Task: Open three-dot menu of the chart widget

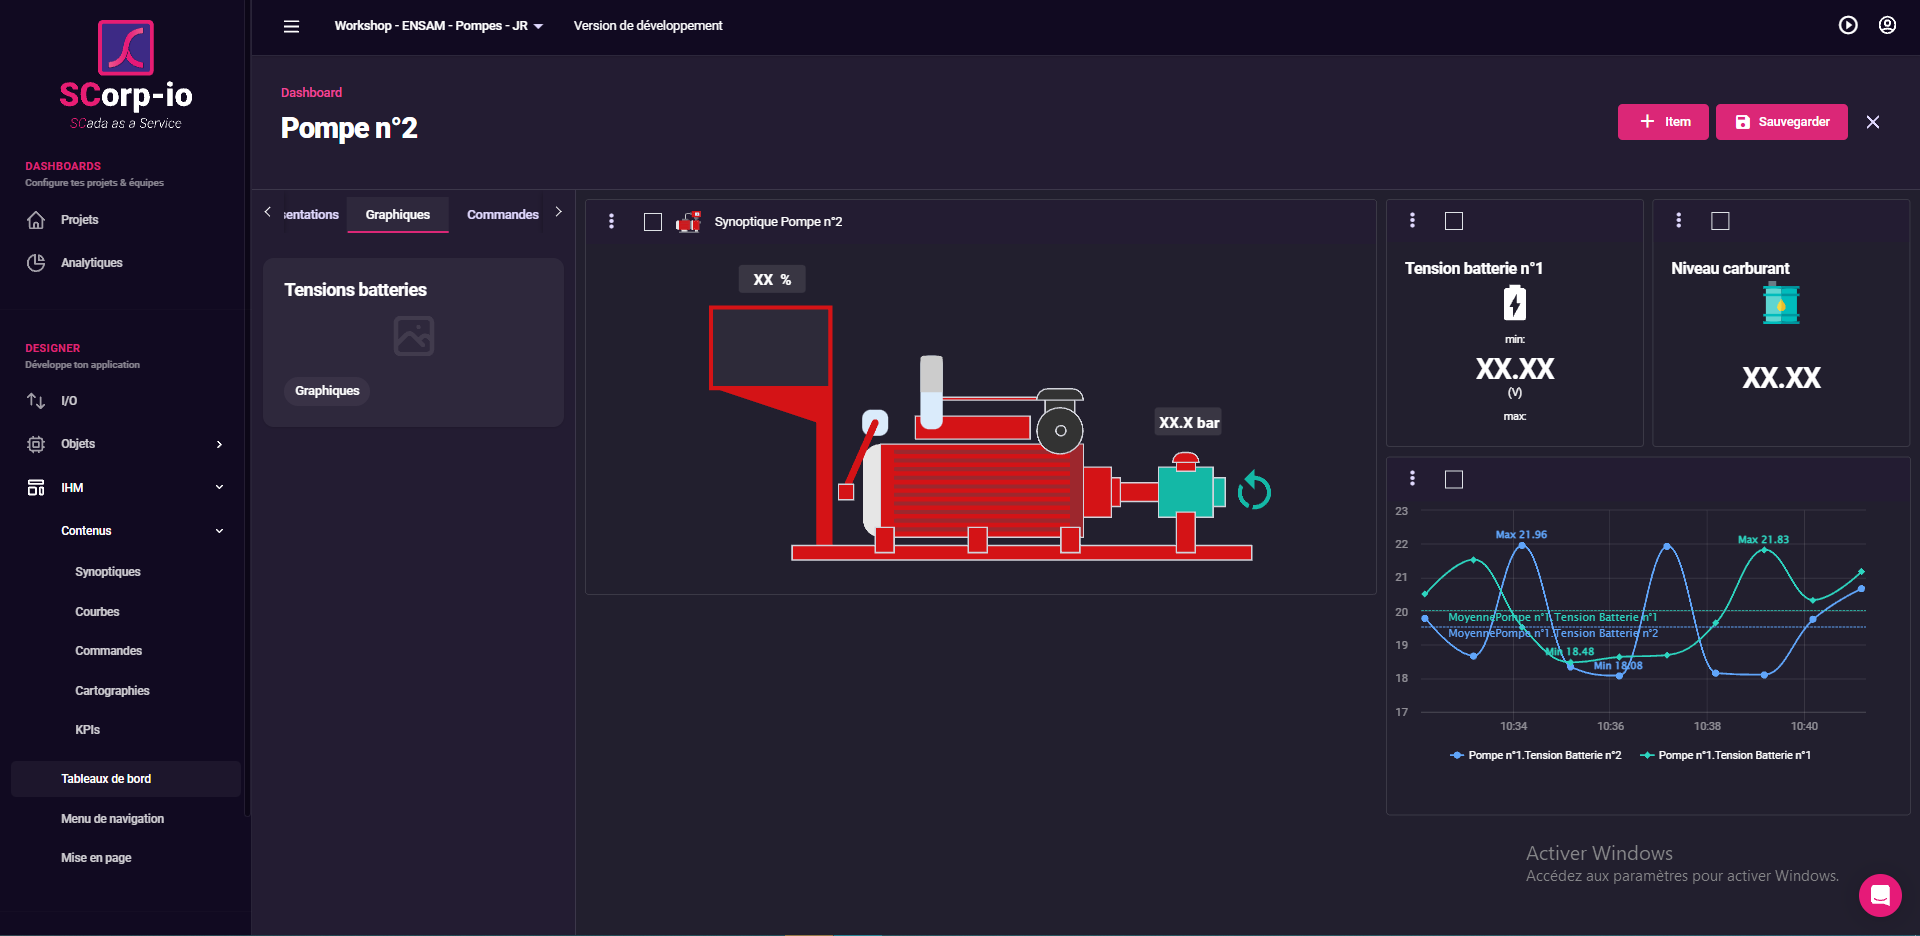Action: [x=1412, y=479]
